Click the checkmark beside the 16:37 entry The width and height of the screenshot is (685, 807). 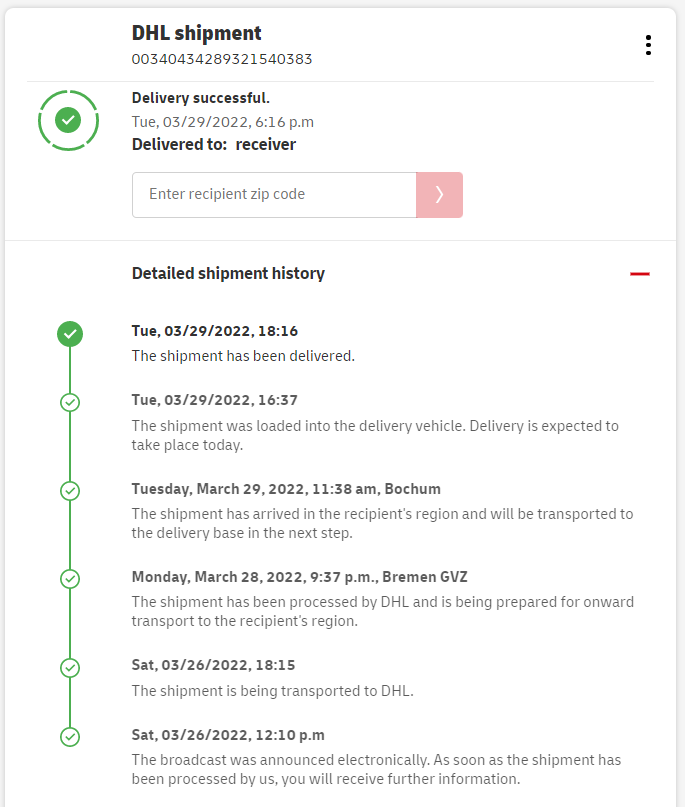pos(70,402)
